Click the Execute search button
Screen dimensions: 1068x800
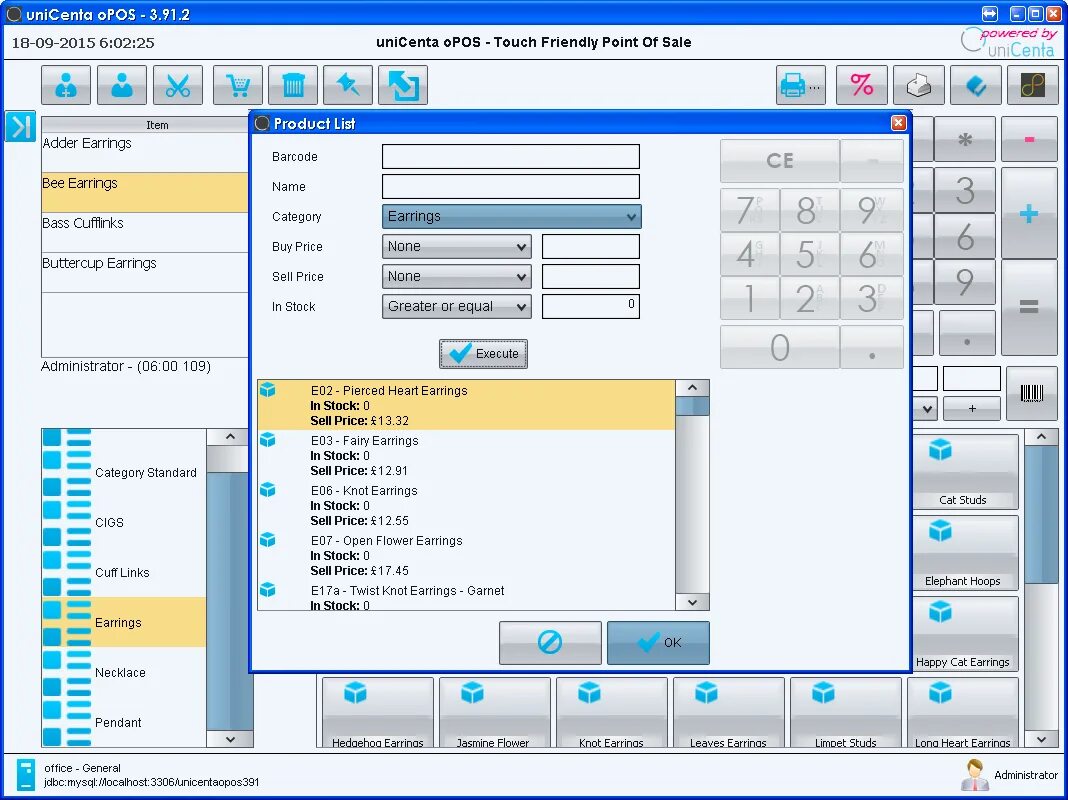pyautogui.click(x=484, y=353)
